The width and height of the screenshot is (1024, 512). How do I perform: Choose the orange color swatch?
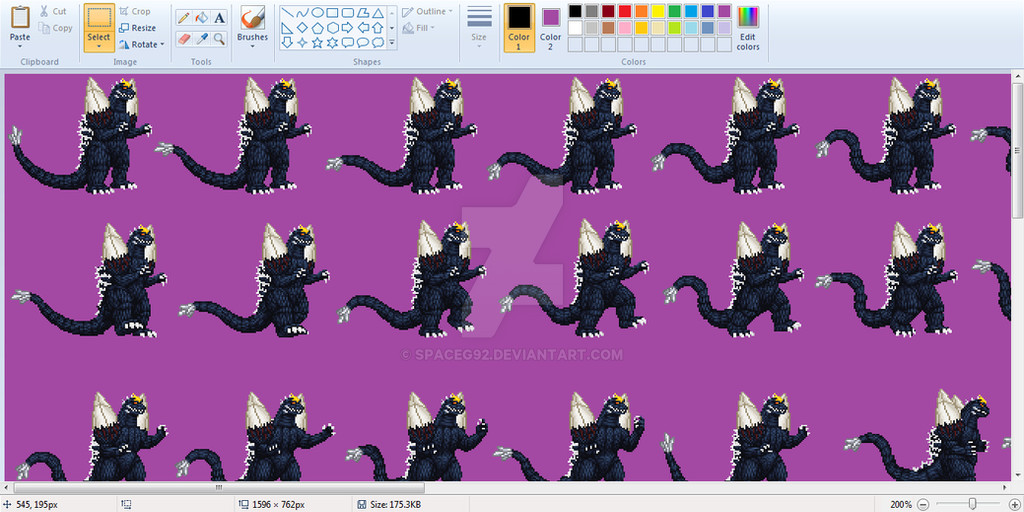[641, 11]
